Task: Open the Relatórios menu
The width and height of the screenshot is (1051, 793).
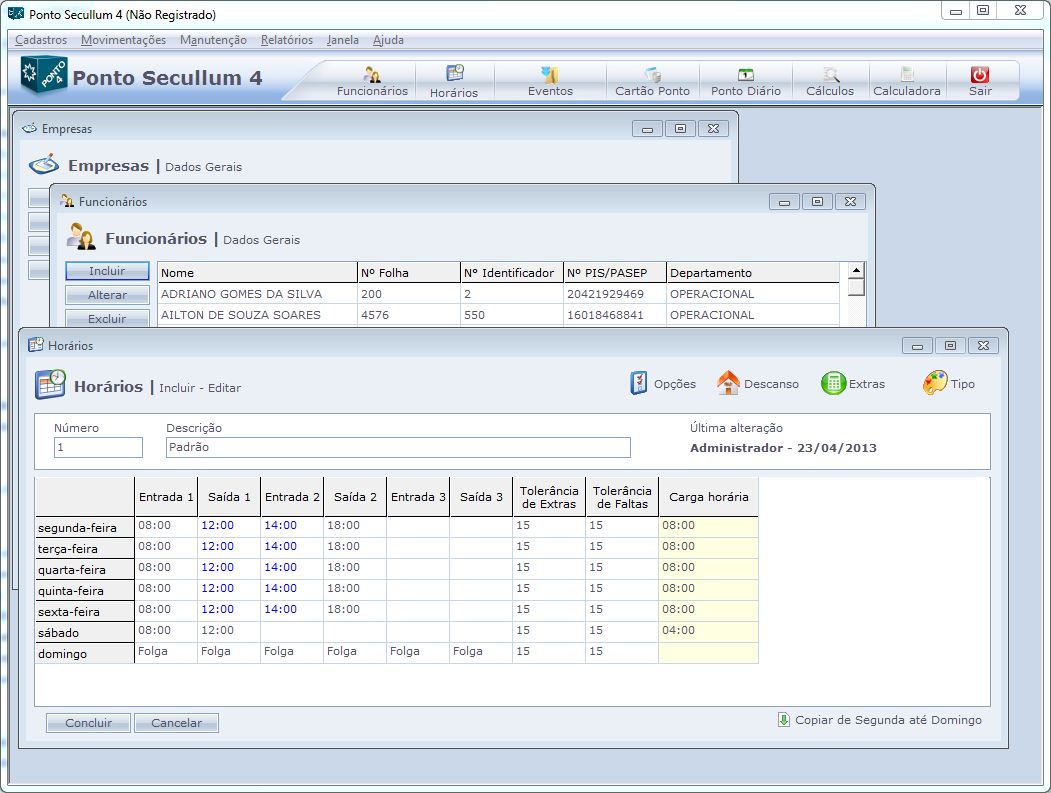Action: (287, 40)
